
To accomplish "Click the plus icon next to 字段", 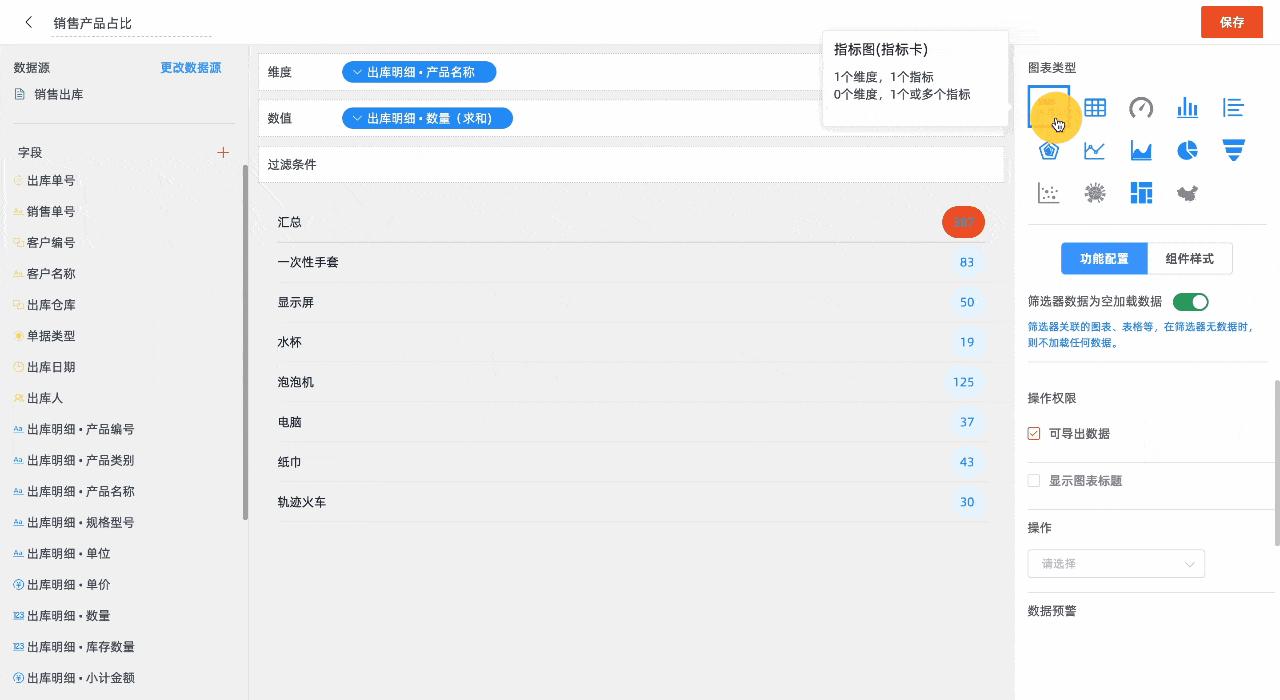I will pos(223,152).
